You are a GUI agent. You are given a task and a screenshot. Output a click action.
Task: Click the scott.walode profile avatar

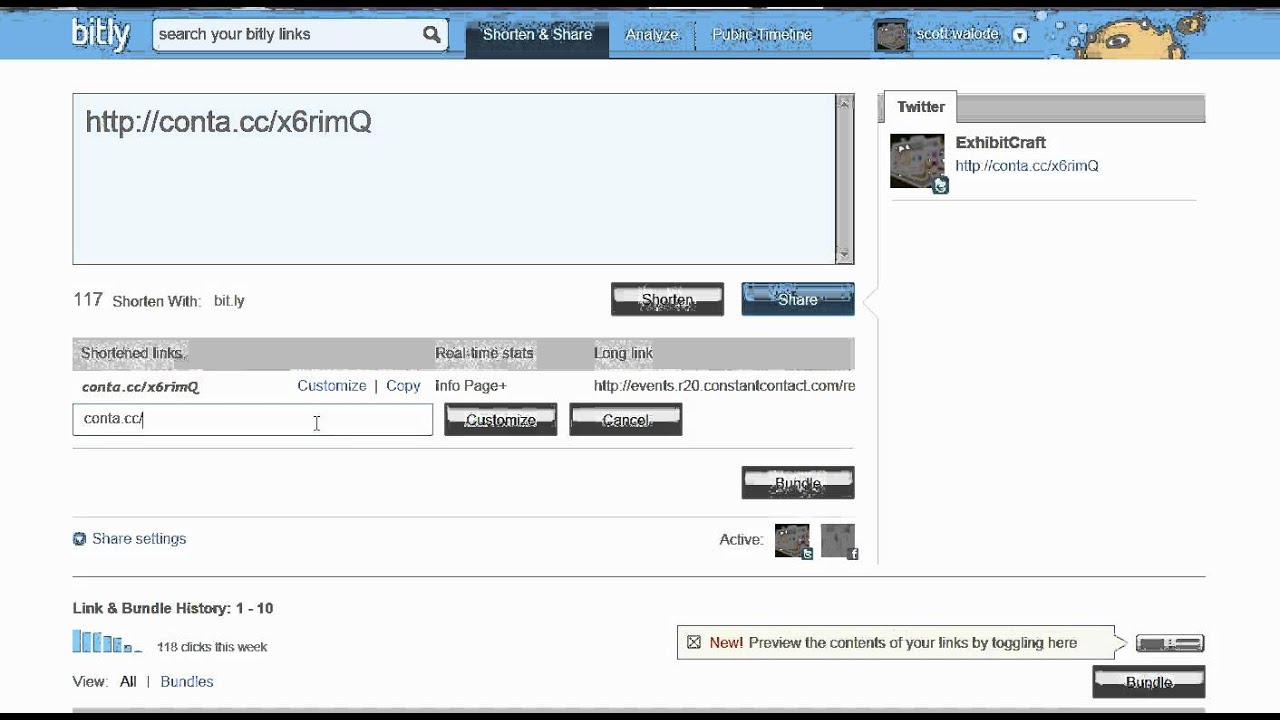(891, 35)
